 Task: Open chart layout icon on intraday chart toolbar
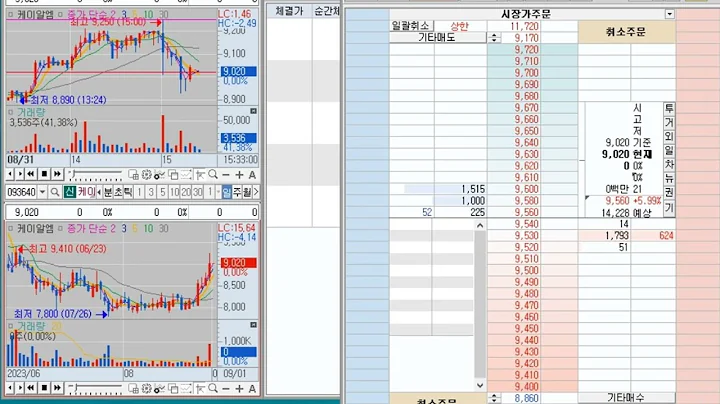point(133,174)
